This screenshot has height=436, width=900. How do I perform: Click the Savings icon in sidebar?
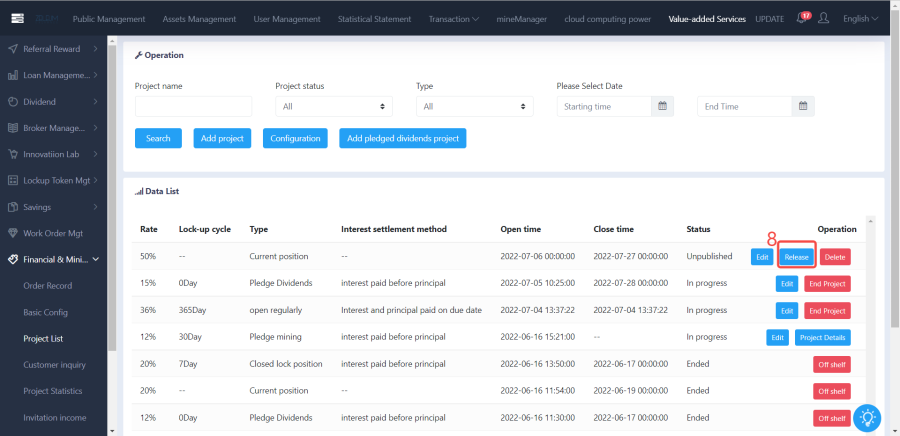pyautogui.click(x=13, y=207)
